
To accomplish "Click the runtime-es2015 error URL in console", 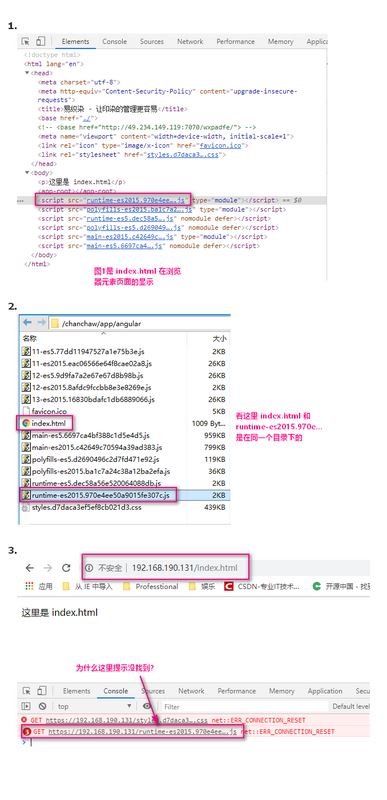I will 142,731.
